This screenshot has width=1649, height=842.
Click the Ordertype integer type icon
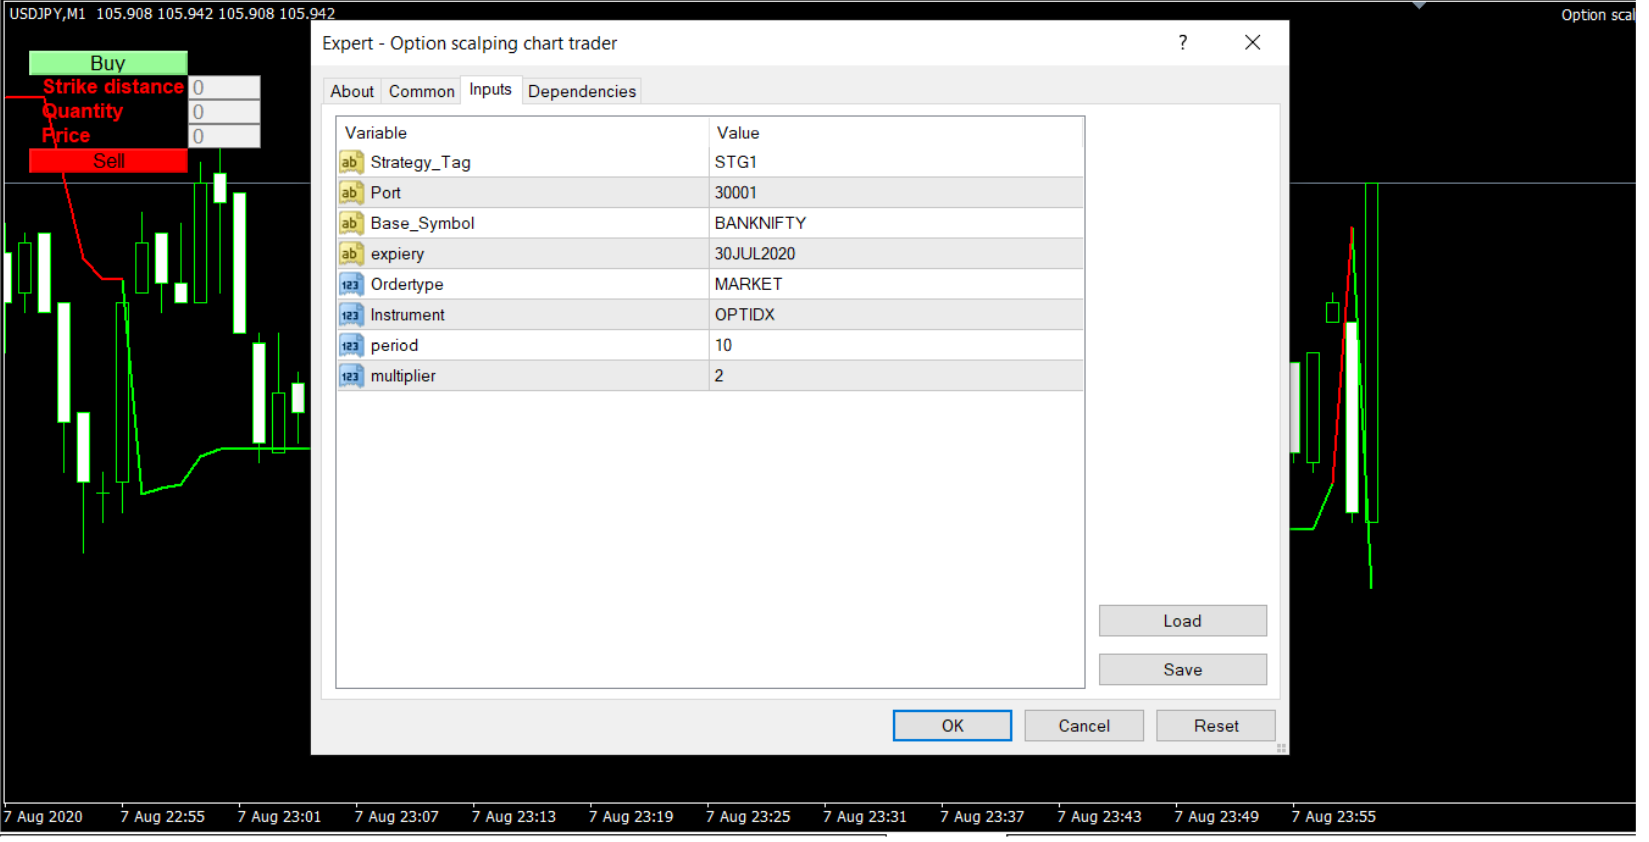(350, 284)
